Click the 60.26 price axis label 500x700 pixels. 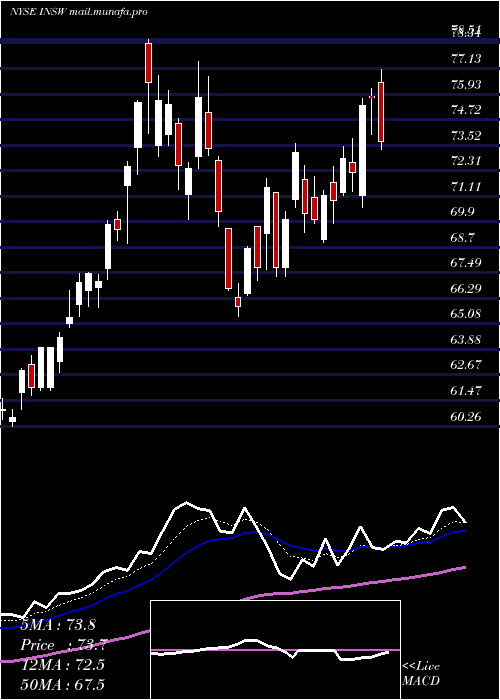[466, 417]
